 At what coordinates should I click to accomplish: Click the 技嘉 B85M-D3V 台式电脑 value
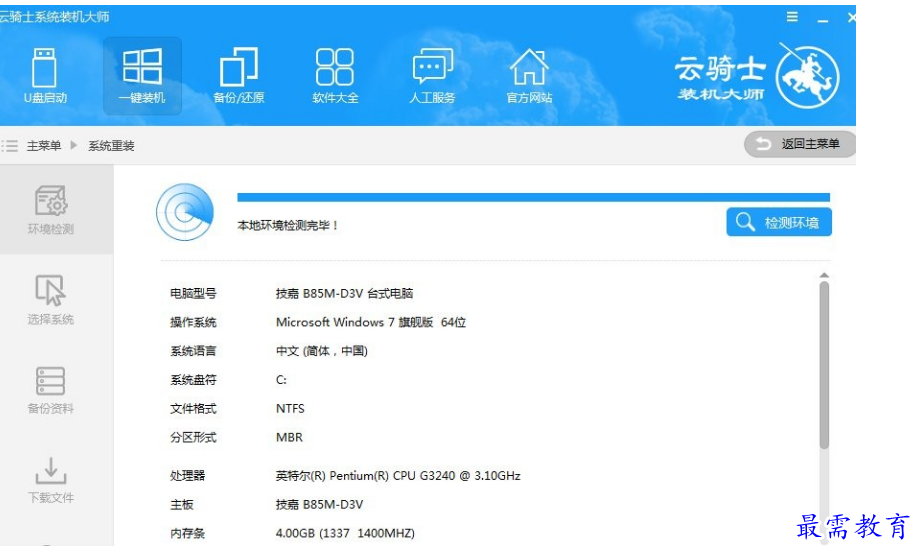point(344,293)
